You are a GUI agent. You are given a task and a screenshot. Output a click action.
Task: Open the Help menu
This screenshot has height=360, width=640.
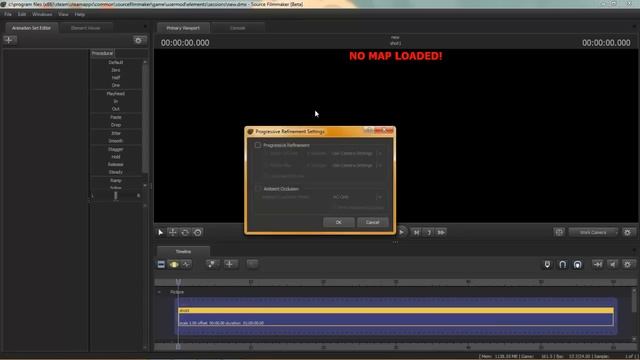(x=80, y=14)
